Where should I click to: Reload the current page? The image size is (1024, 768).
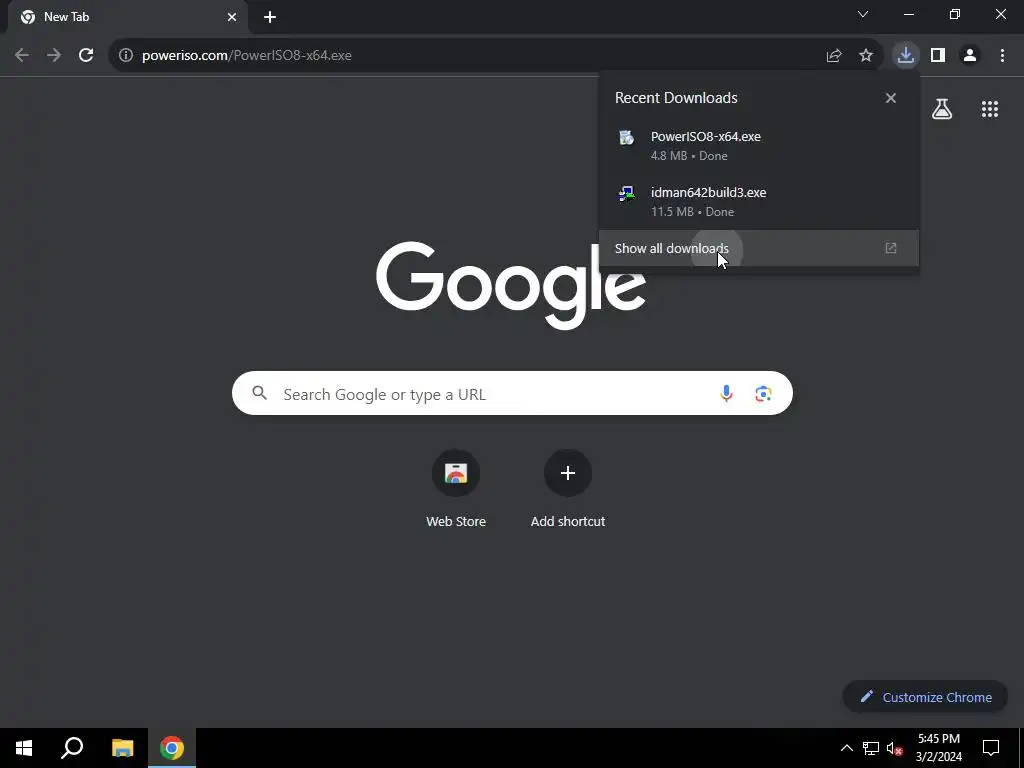tap(86, 56)
